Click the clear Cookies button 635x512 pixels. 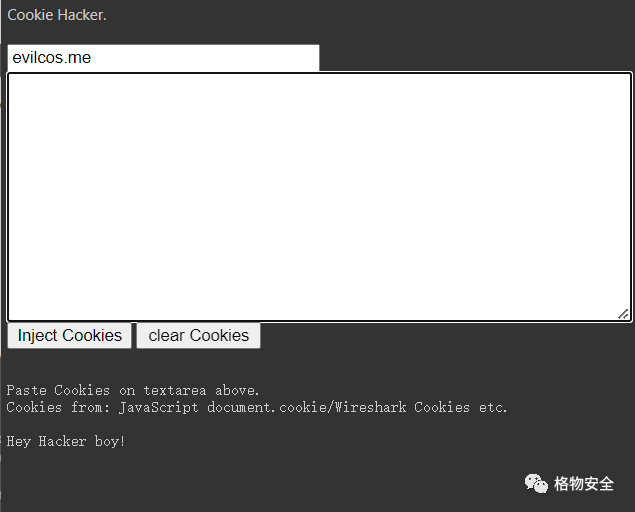click(x=198, y=335)
